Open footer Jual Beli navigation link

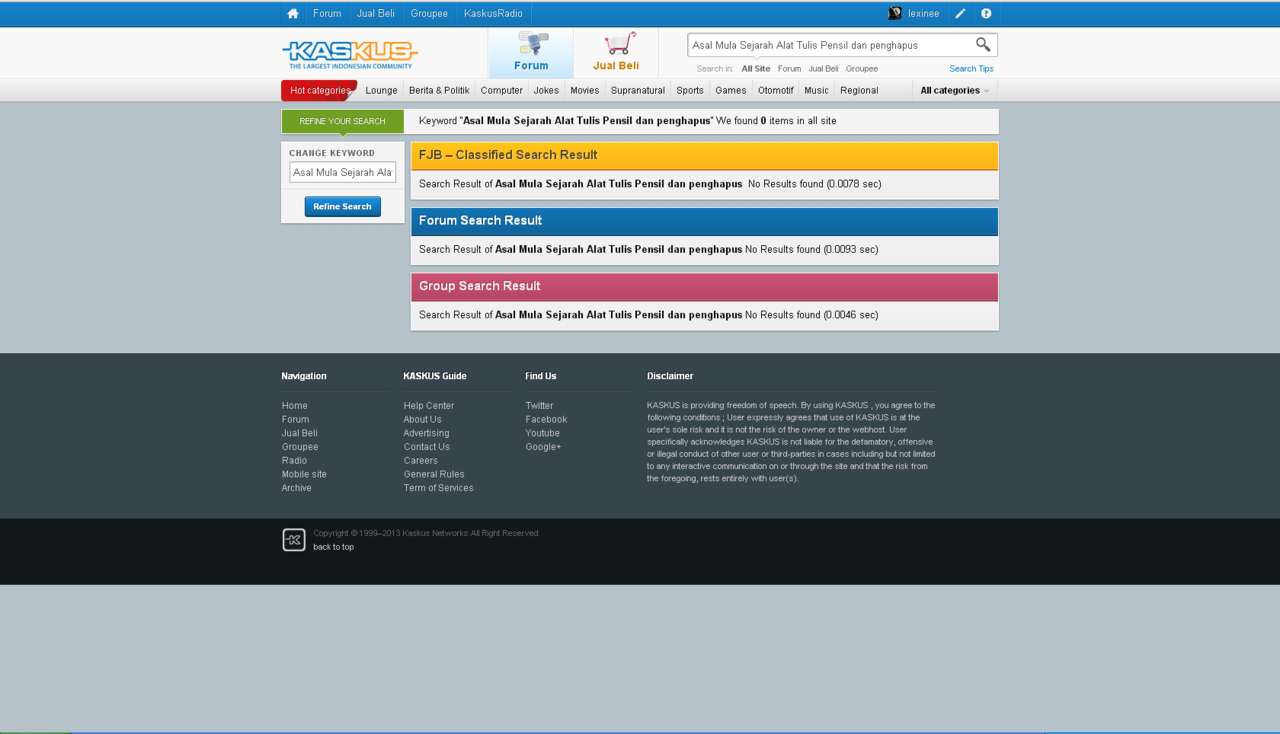point(300,433)
